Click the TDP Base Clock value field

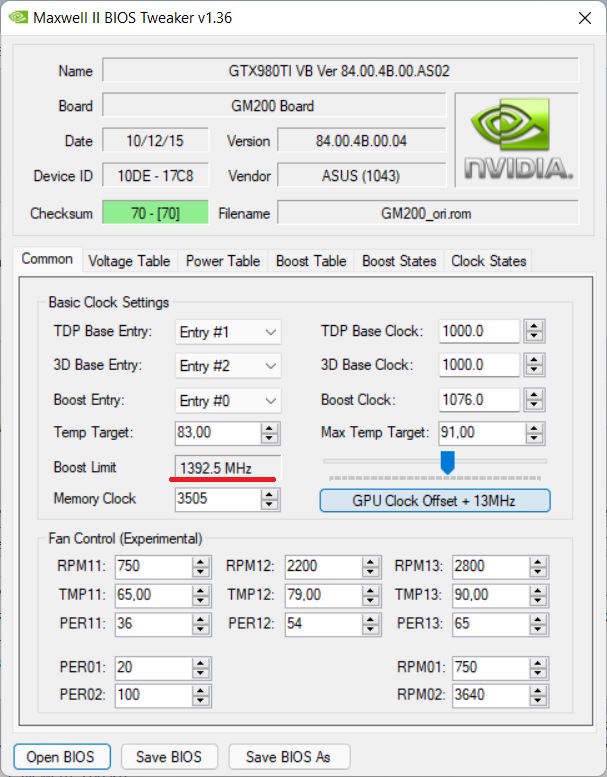[479, 331]
